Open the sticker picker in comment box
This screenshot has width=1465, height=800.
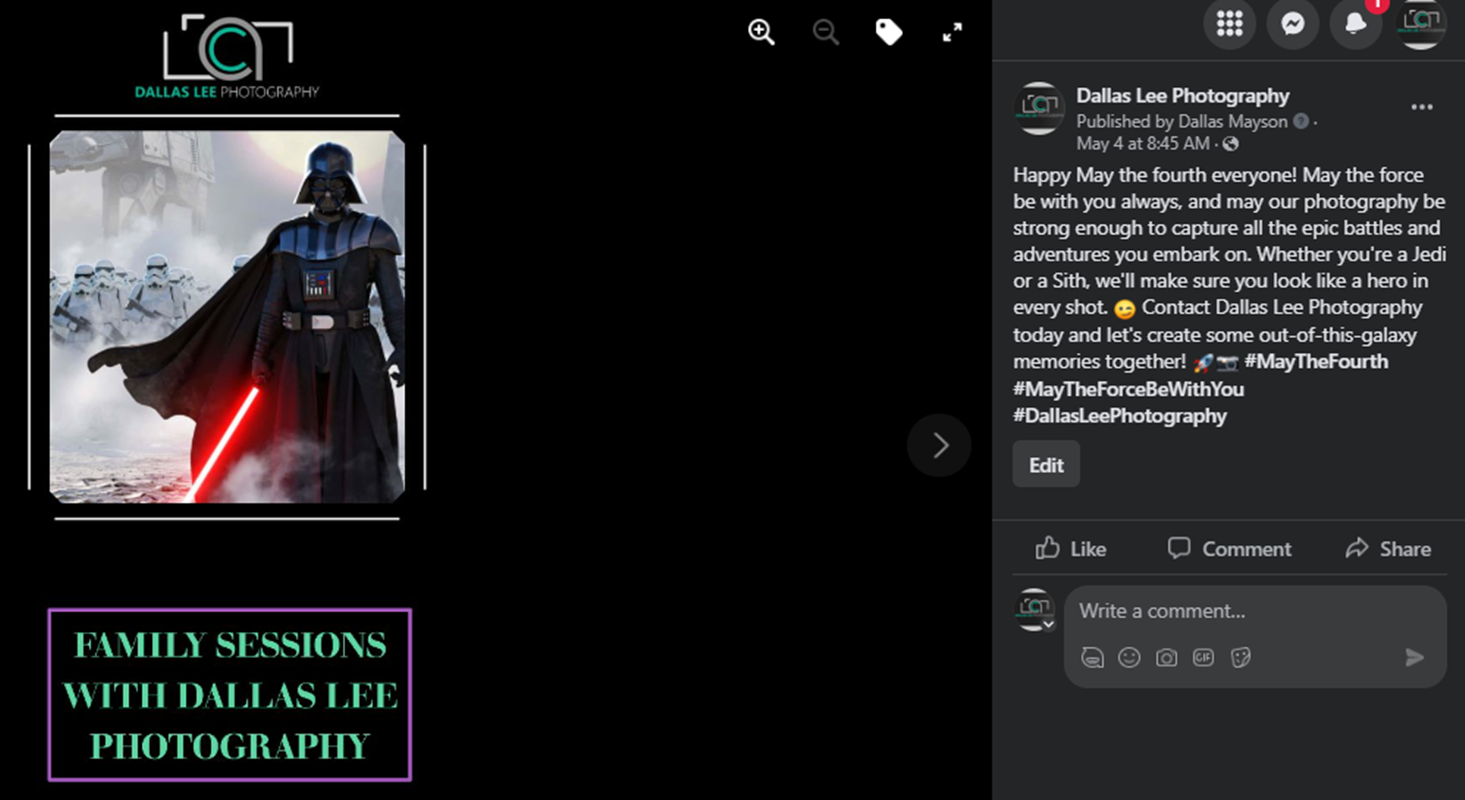[x=1241, y=657]
